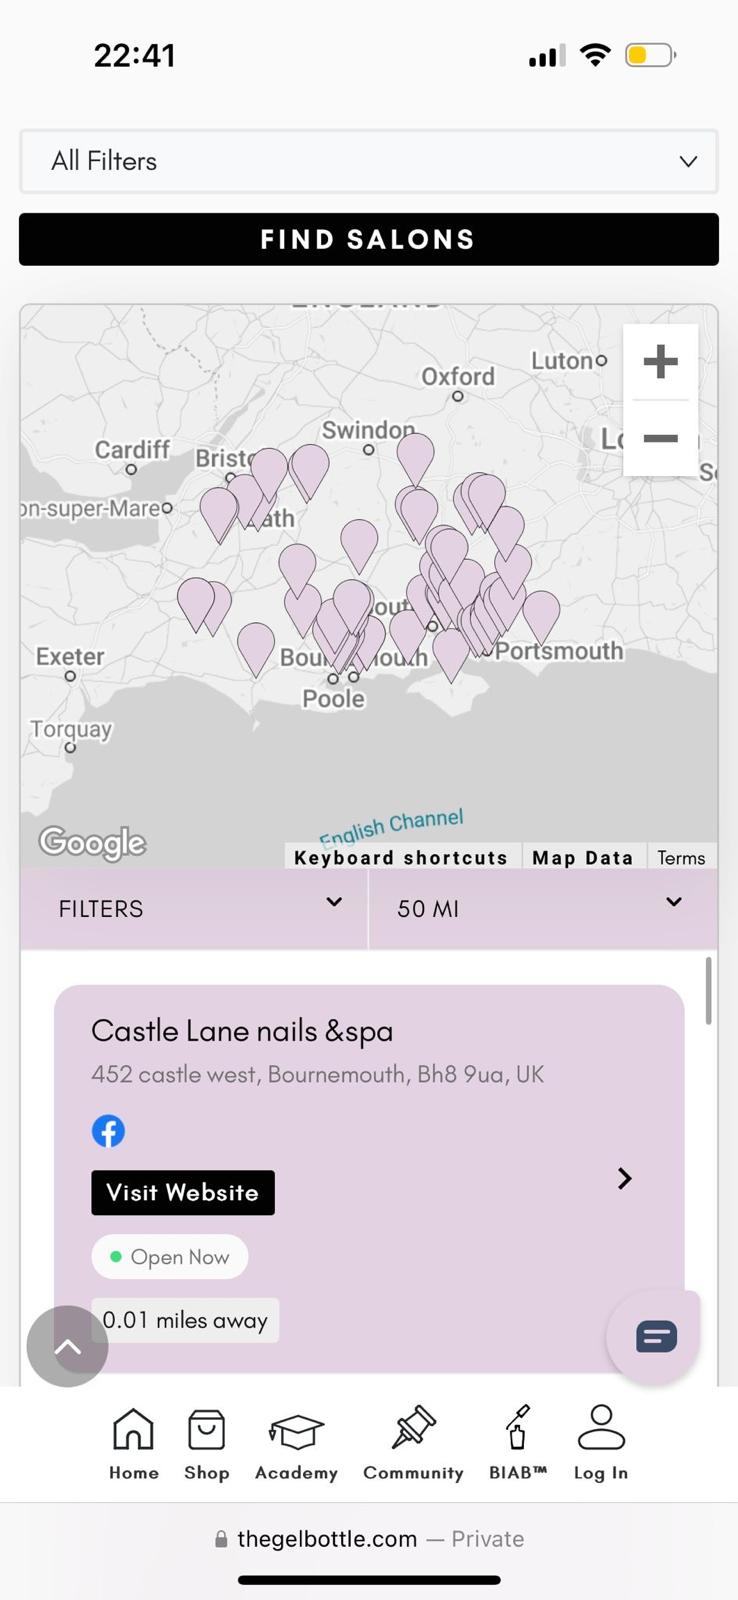Screen dimensions: 738x1600
Task: Expand the FILTERS dropdown below the map
Action: pos(194,908)
